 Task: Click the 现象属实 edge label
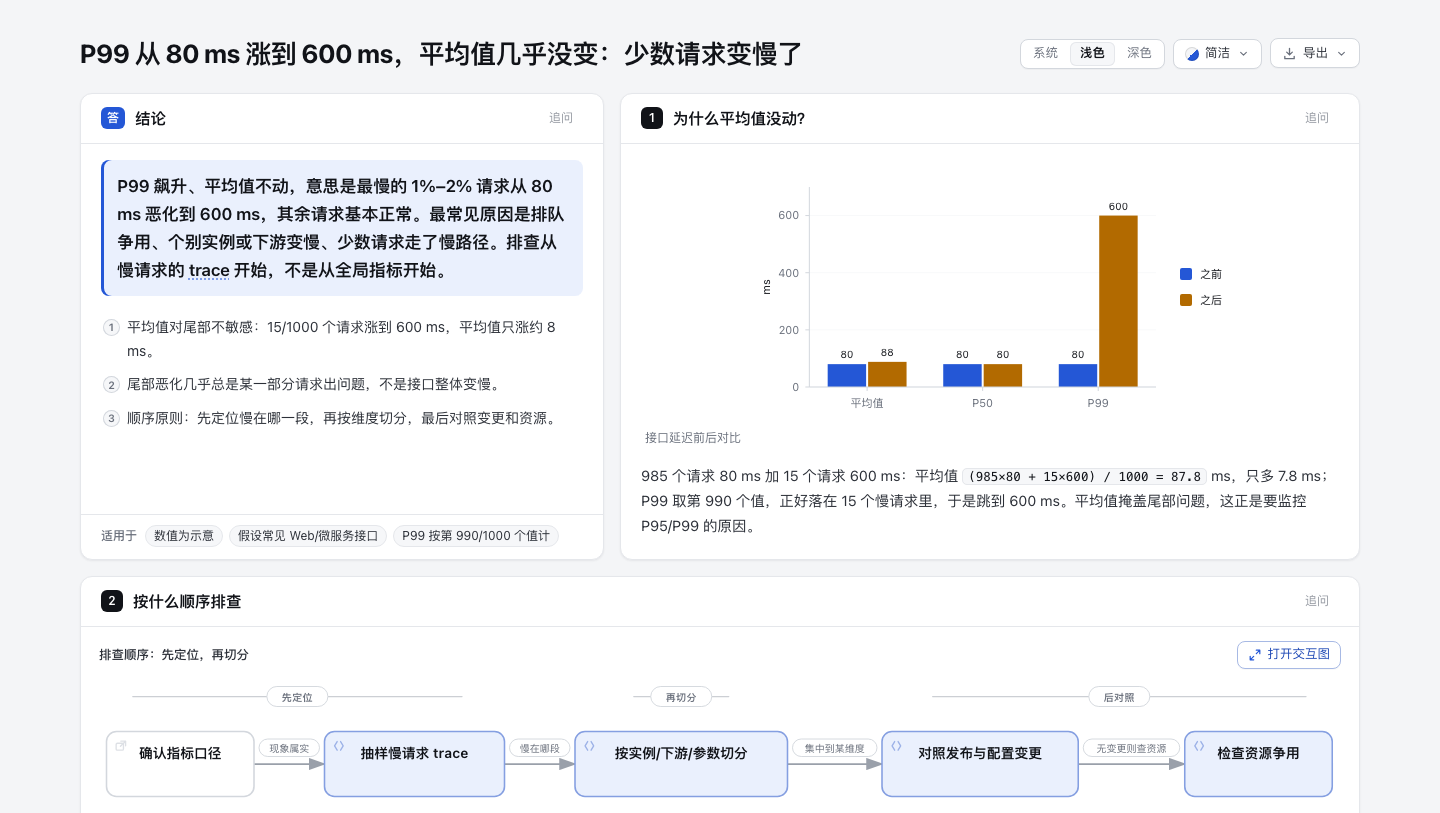[x=290, y=748]
